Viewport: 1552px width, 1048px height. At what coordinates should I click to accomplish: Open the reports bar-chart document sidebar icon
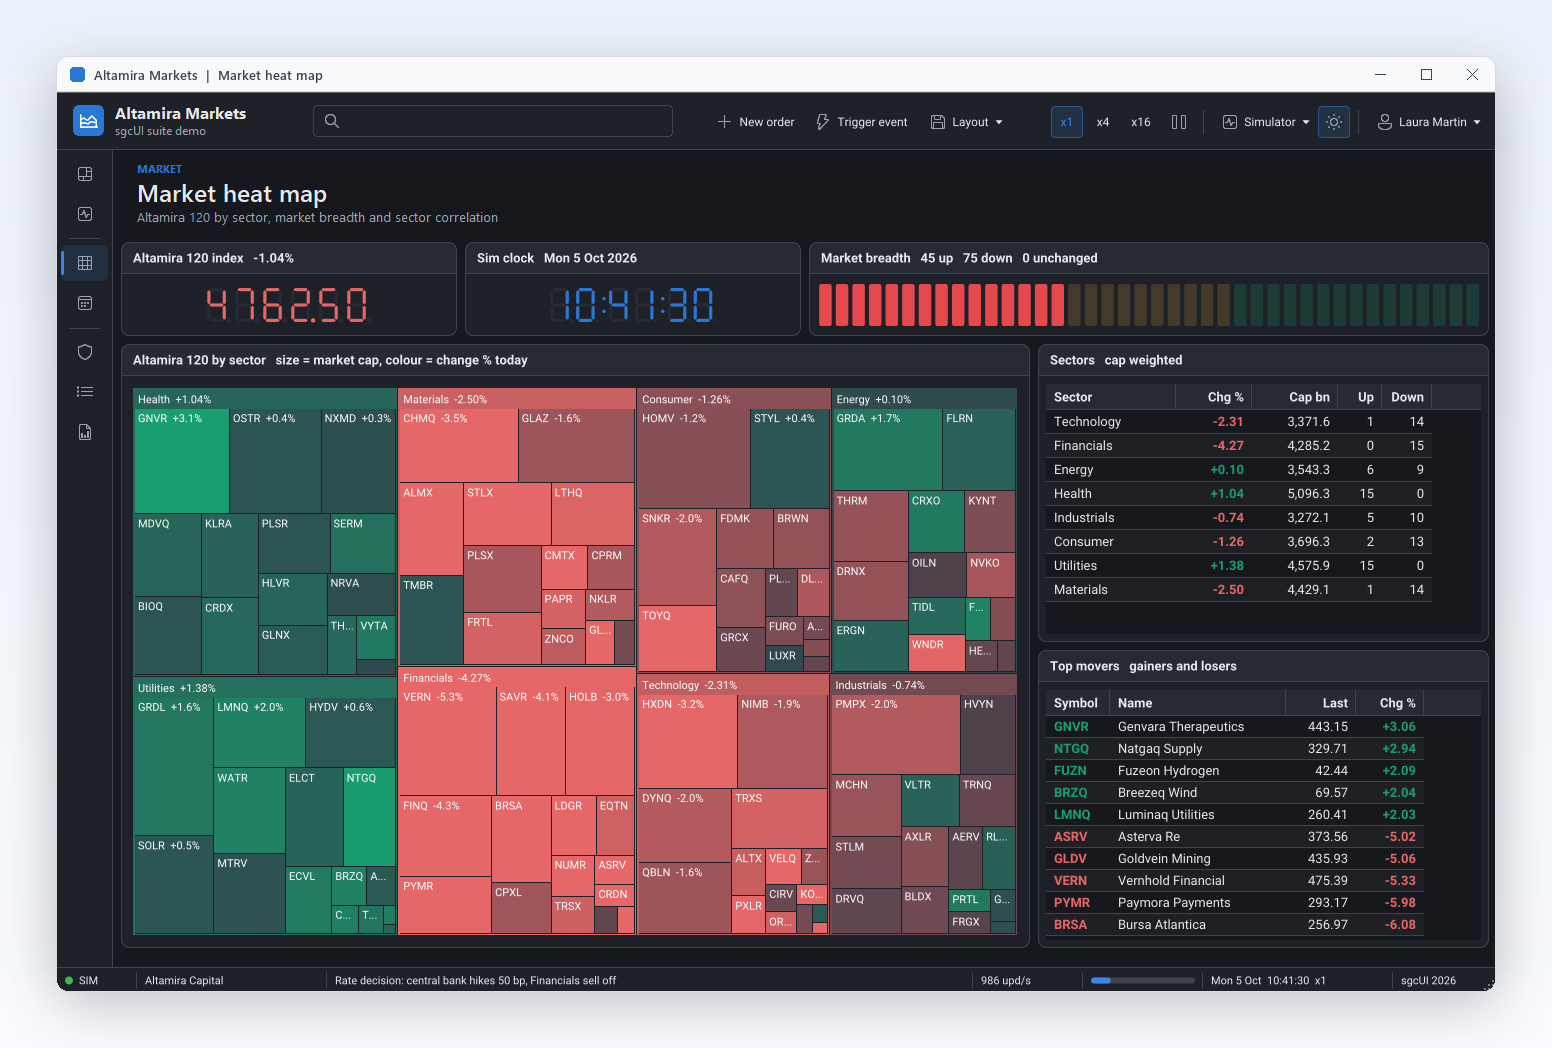point(85,432)
